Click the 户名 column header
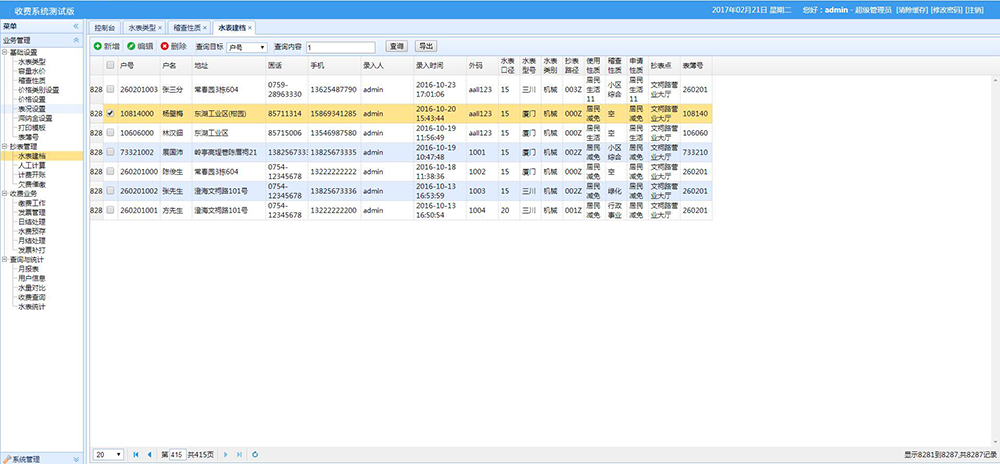The image size is (1000, 464). click(x=175, y=66)
